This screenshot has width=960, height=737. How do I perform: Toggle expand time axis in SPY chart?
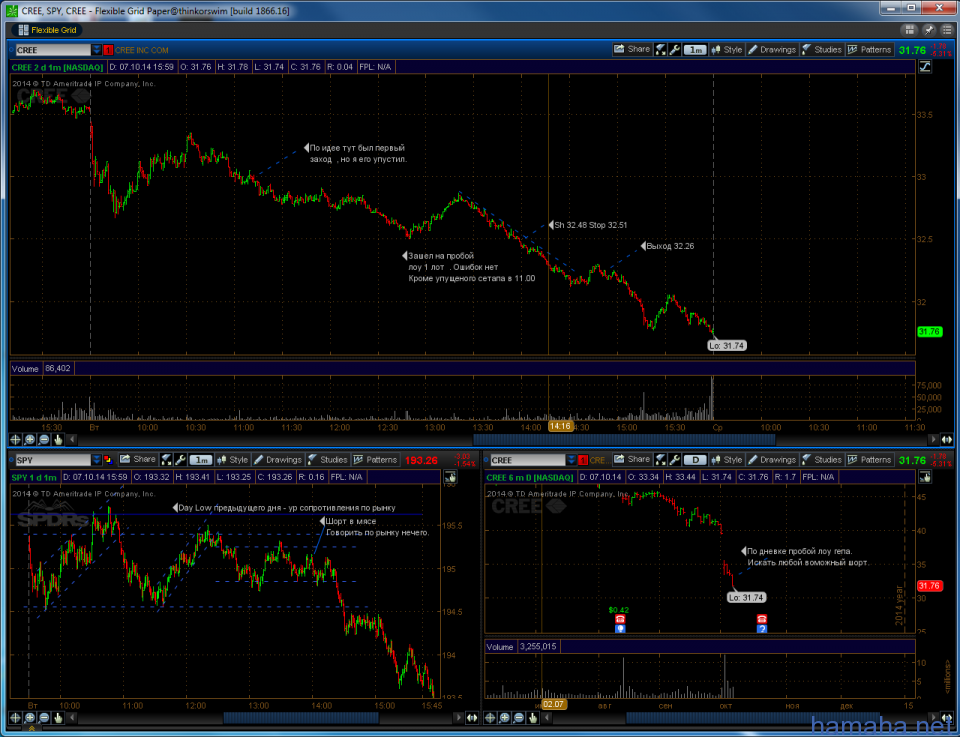pyautogui.click(x=472, y=717)
